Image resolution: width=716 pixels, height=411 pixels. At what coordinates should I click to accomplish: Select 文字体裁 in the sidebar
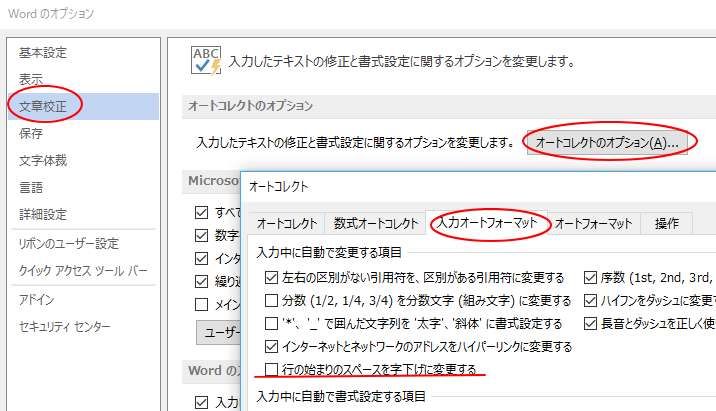coord(43,160)
